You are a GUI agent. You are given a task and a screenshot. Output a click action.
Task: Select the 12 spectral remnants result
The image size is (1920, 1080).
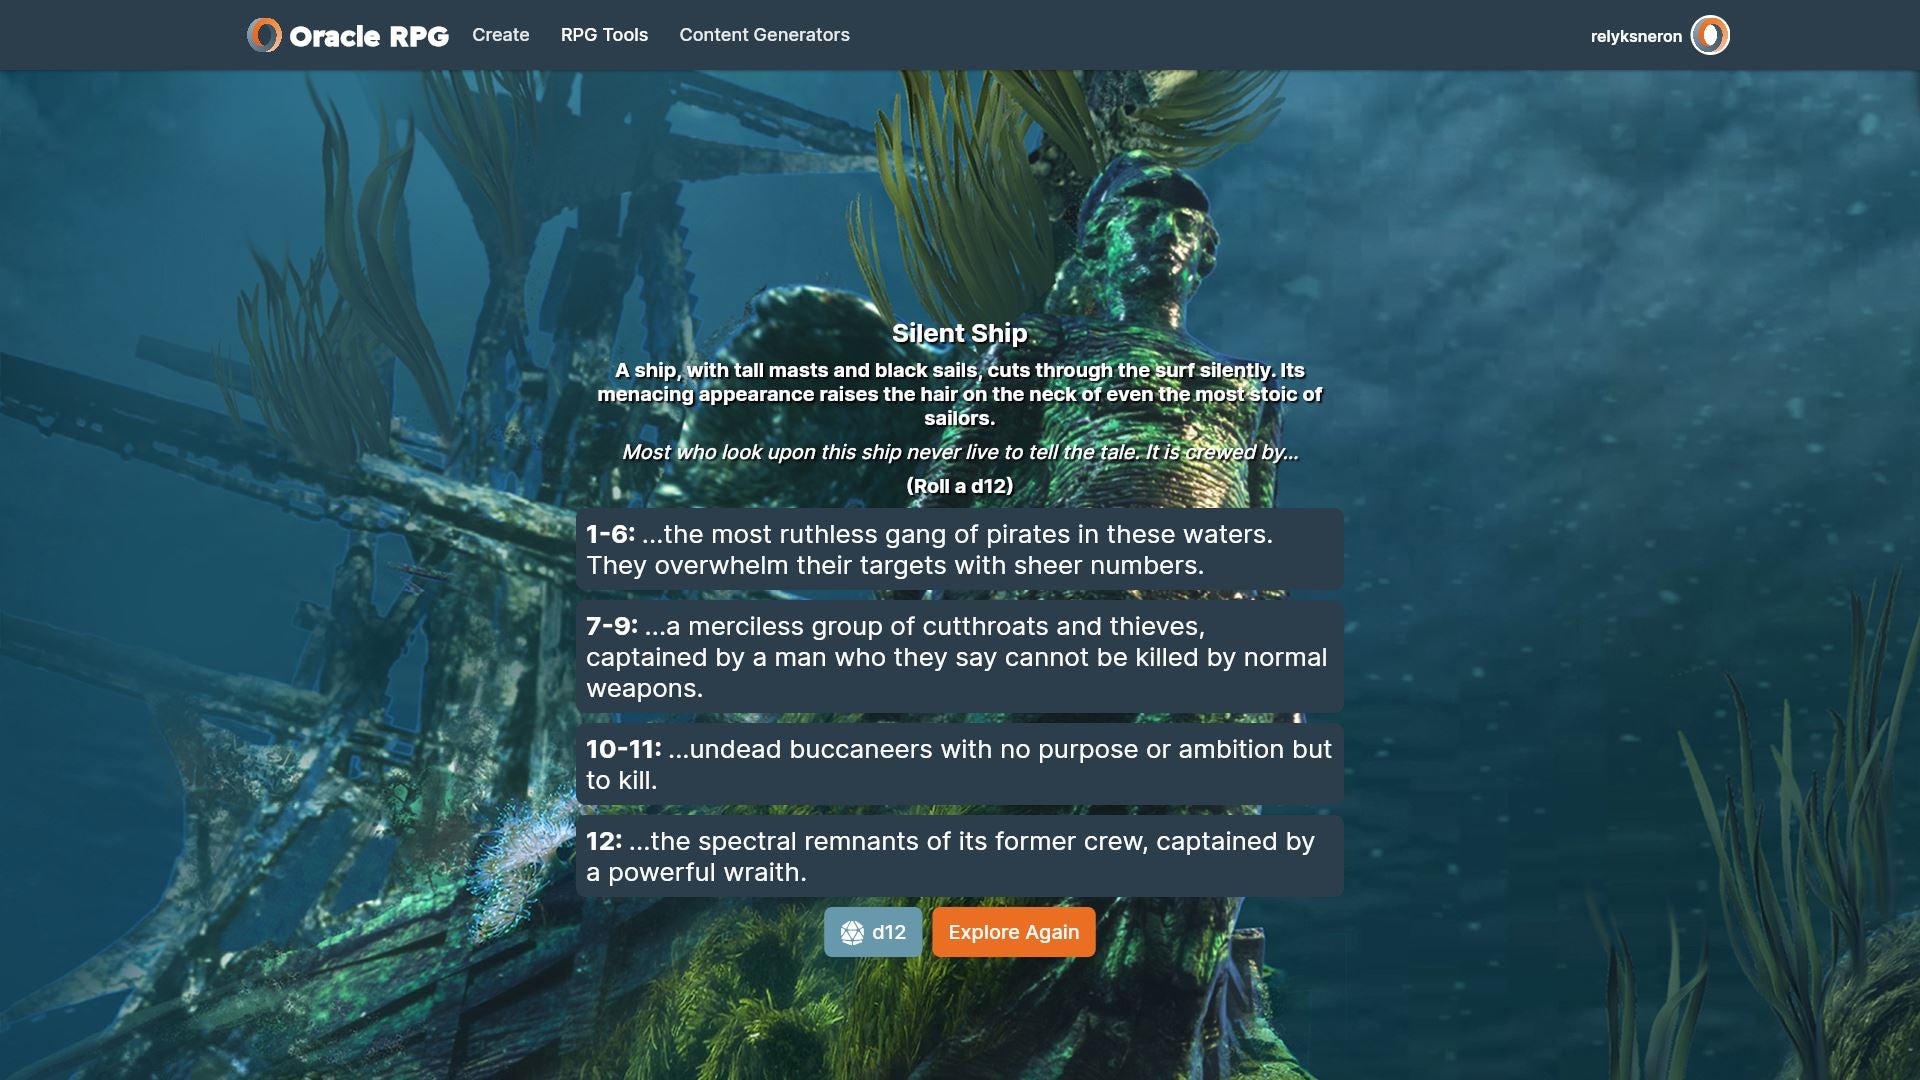tap(959, 856)
